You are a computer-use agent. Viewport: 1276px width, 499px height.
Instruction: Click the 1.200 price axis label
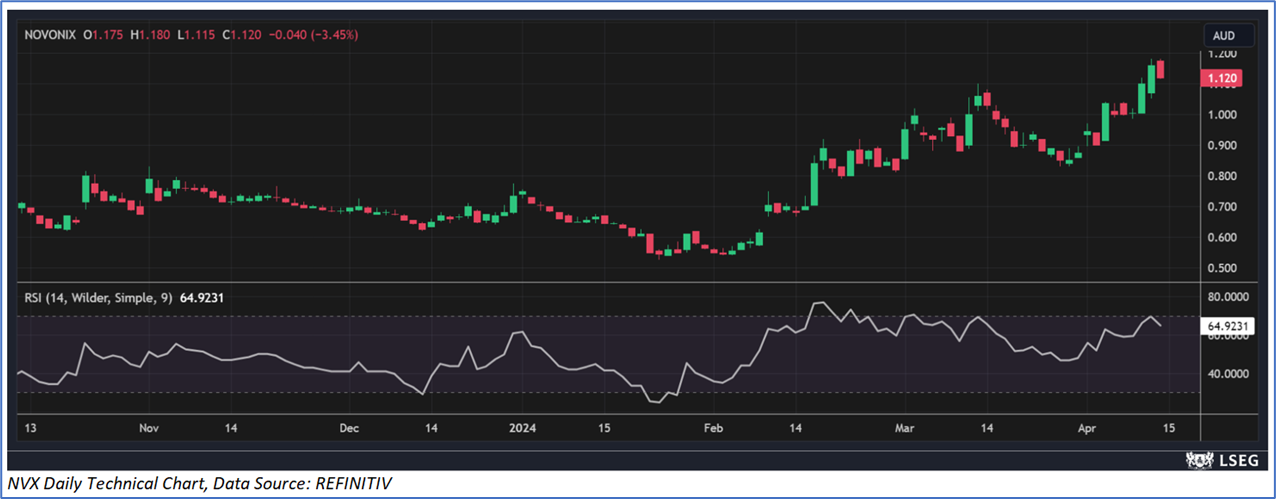1224,53
